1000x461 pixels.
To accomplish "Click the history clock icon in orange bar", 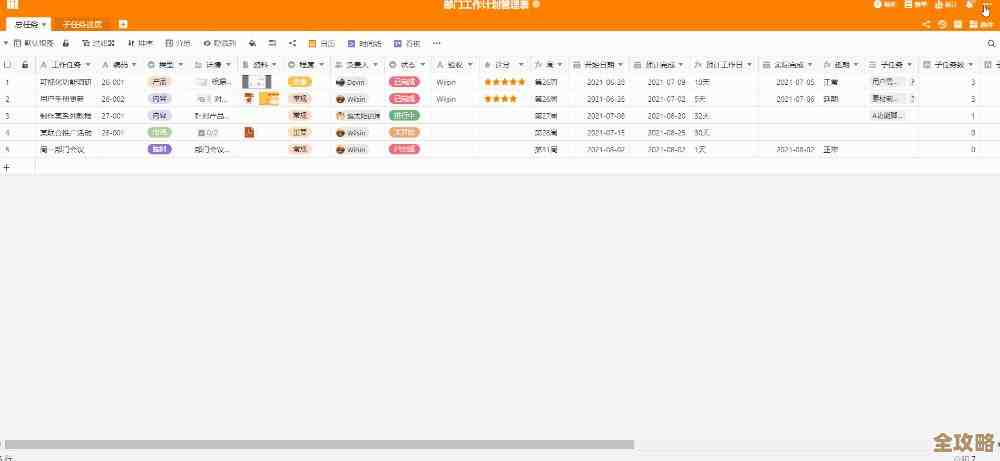I will [943, 24].
